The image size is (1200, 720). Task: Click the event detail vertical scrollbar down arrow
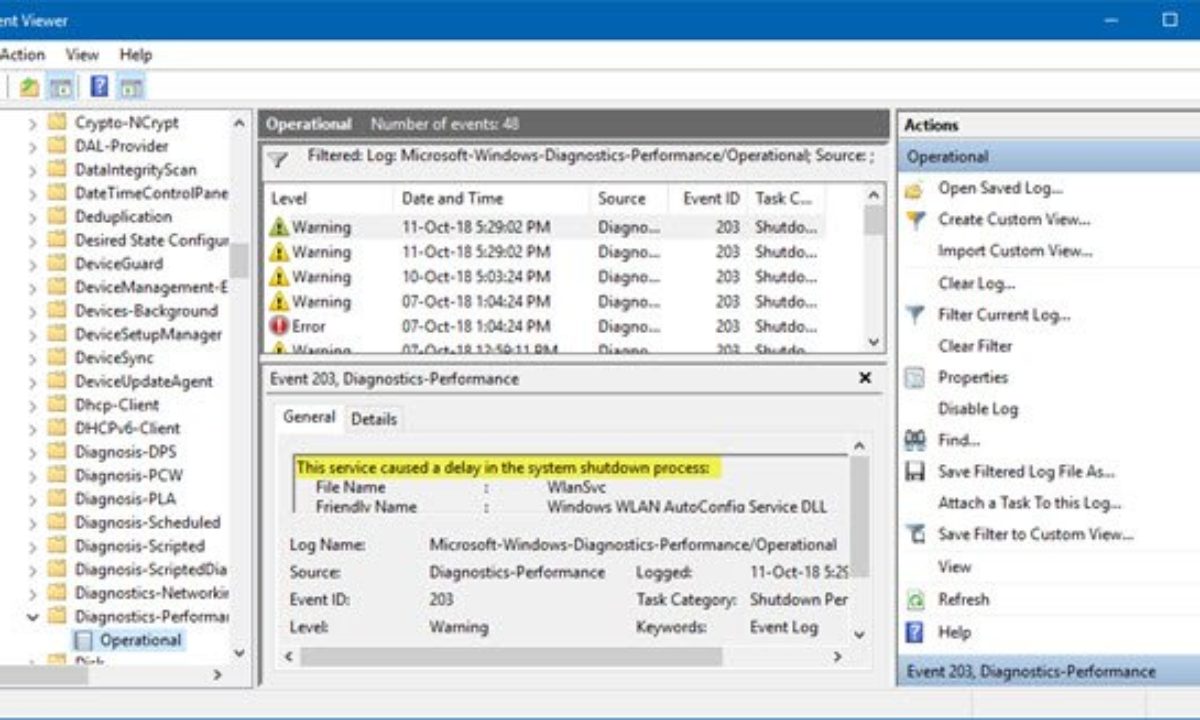tap(858, 634)
